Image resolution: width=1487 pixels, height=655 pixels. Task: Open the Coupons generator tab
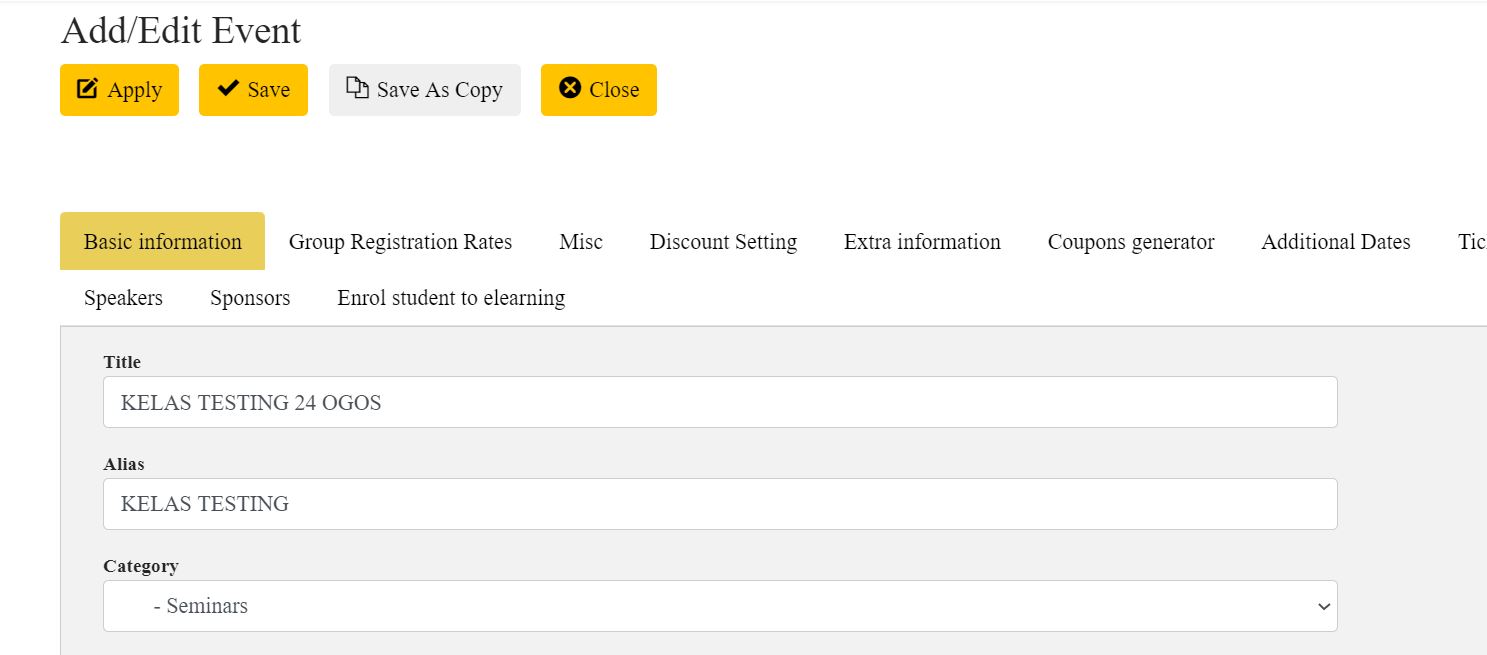pyautogui.click(x=1131, y=242)
